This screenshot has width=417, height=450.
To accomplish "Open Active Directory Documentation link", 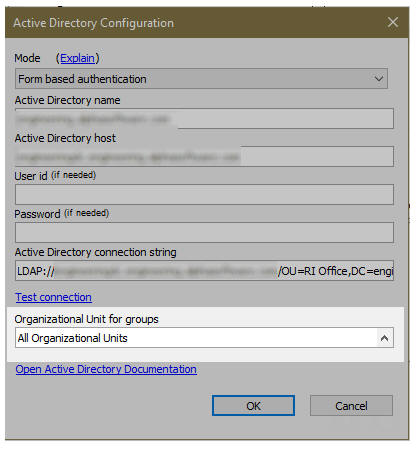I will [106, 369].
